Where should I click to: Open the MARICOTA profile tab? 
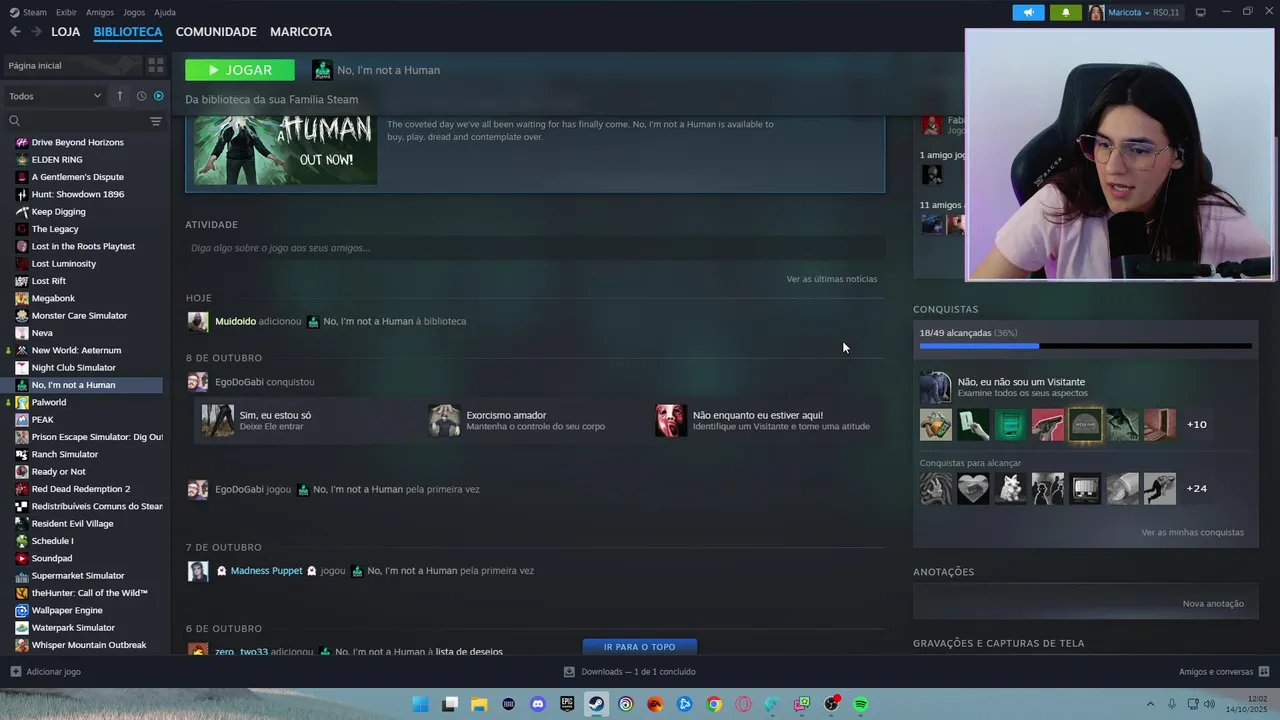point(301,32)
